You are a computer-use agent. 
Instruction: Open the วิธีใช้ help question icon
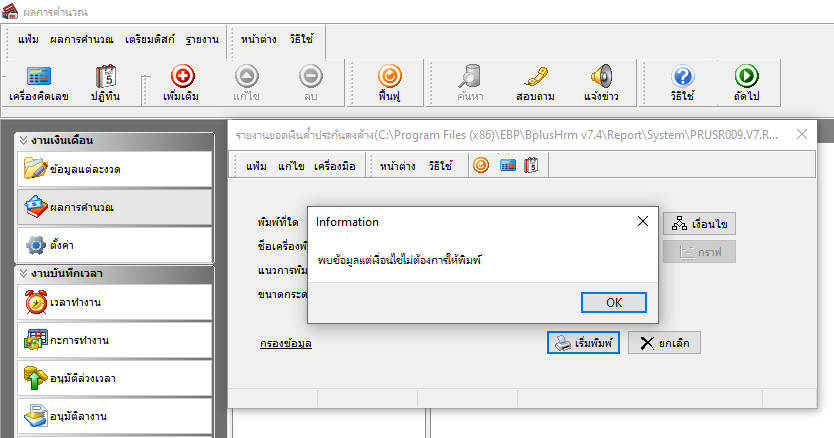(682, 83)
